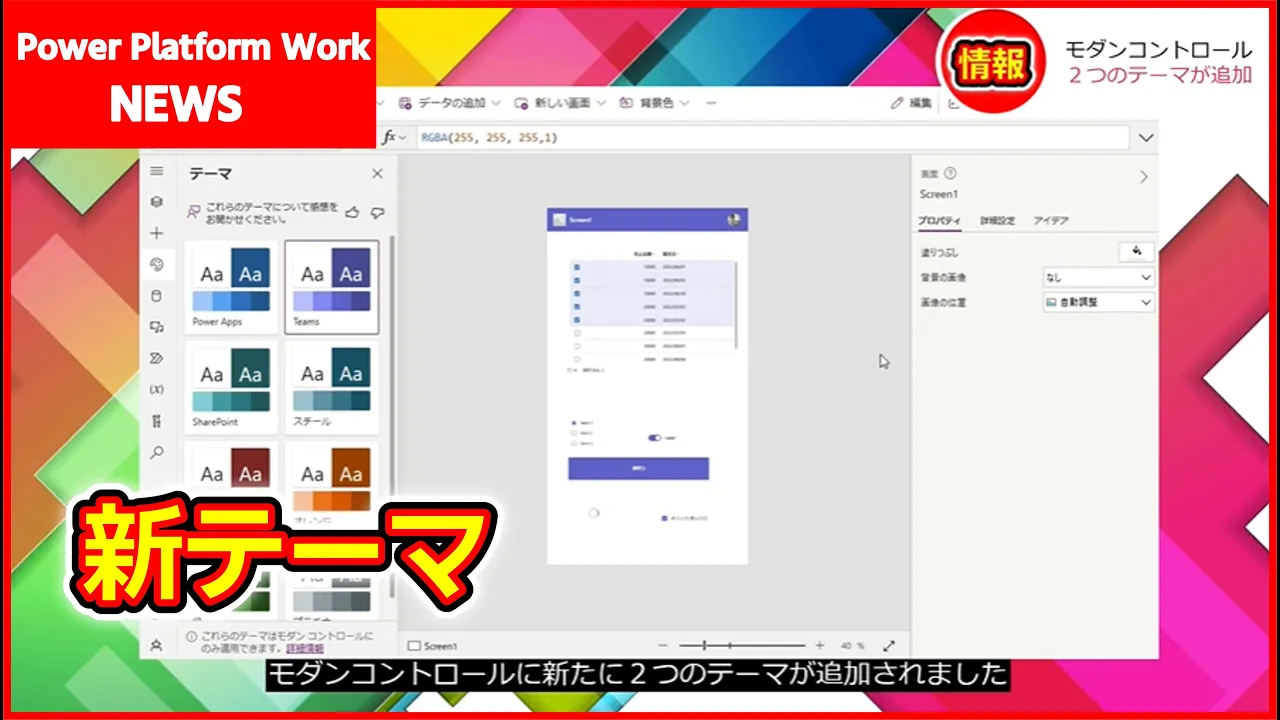Switch to the 詳細設定 tab
The height and width of the screenshot is (720, 1280).
pos(997,220)
